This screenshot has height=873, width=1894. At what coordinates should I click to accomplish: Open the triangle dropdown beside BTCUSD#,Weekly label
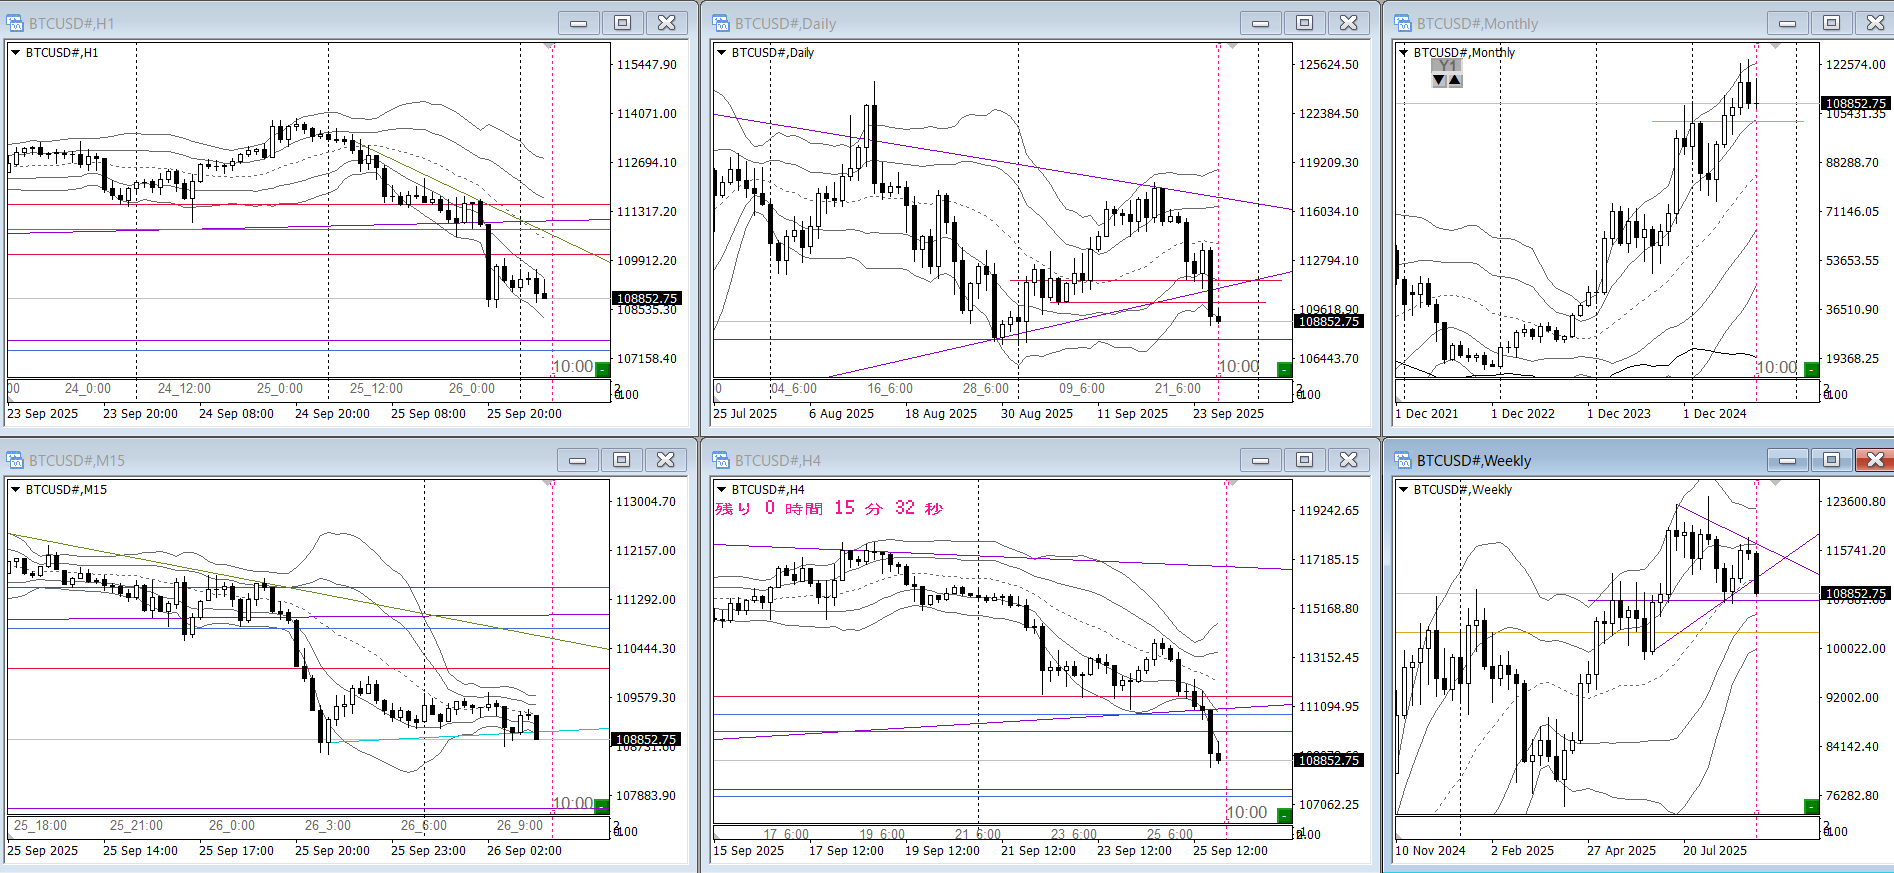tap(1404, 490)
